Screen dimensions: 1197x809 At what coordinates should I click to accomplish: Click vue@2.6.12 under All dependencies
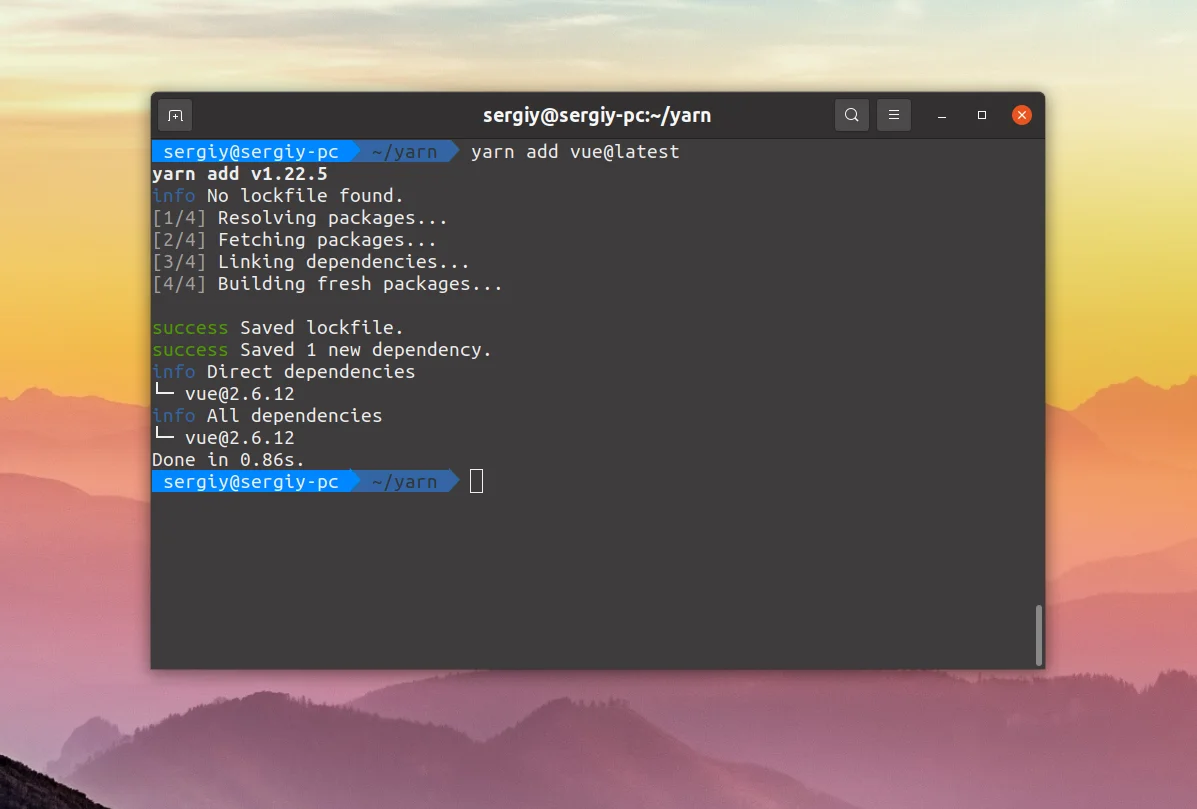point(240,438)
